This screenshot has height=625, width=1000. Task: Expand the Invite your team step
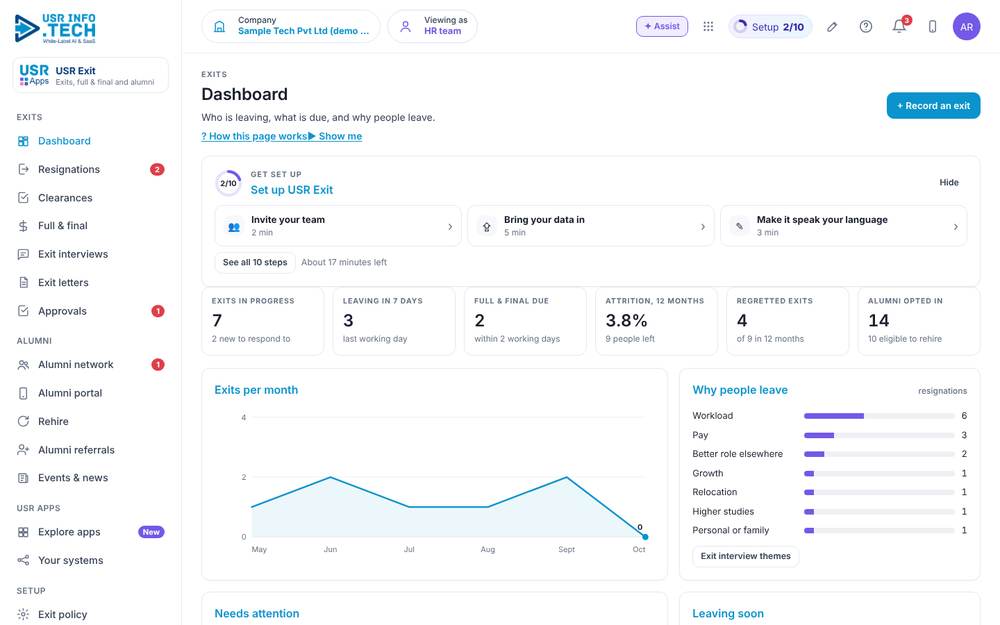(x=338, y=226)
